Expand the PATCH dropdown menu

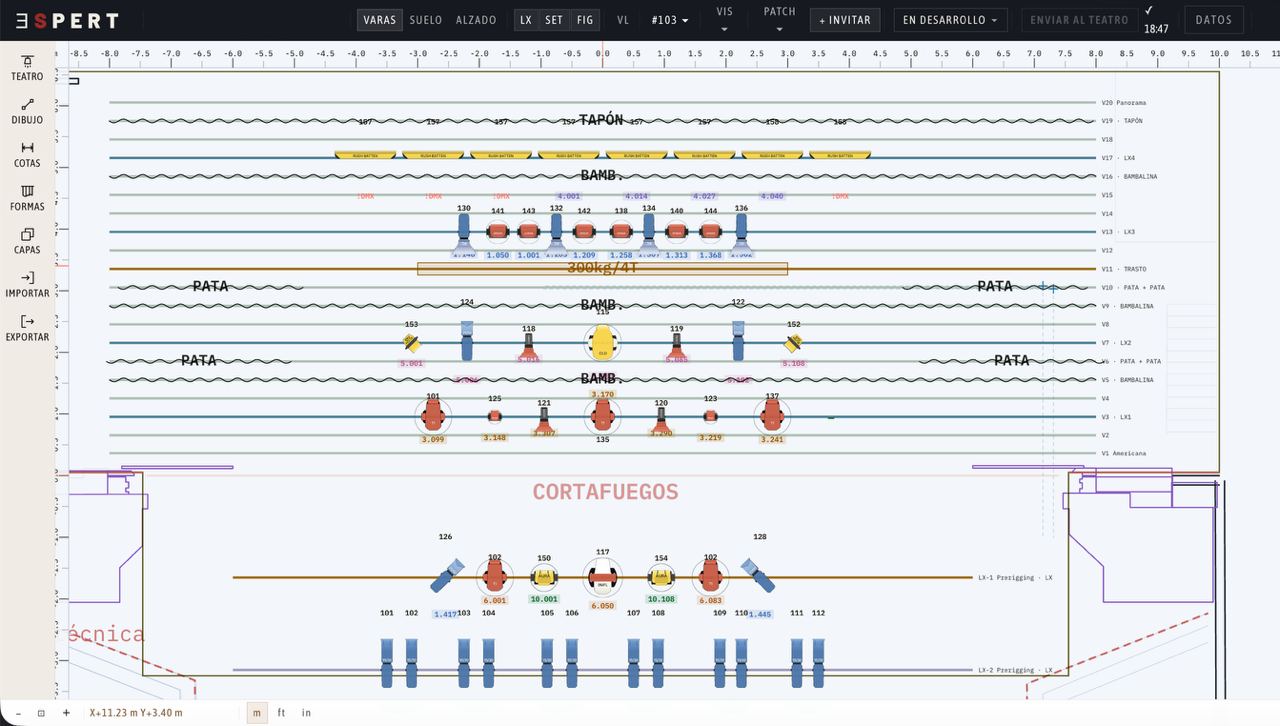tap(780, 20)
